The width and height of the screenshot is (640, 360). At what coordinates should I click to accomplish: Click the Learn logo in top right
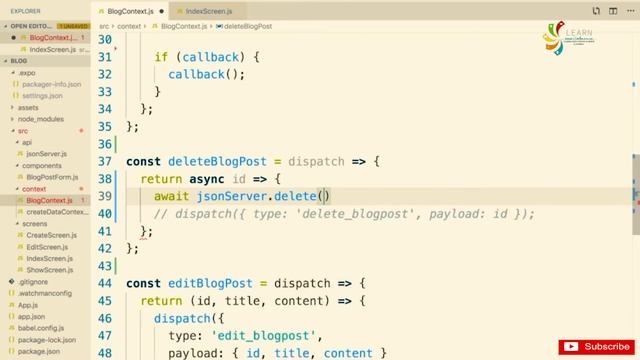[568, 38]
